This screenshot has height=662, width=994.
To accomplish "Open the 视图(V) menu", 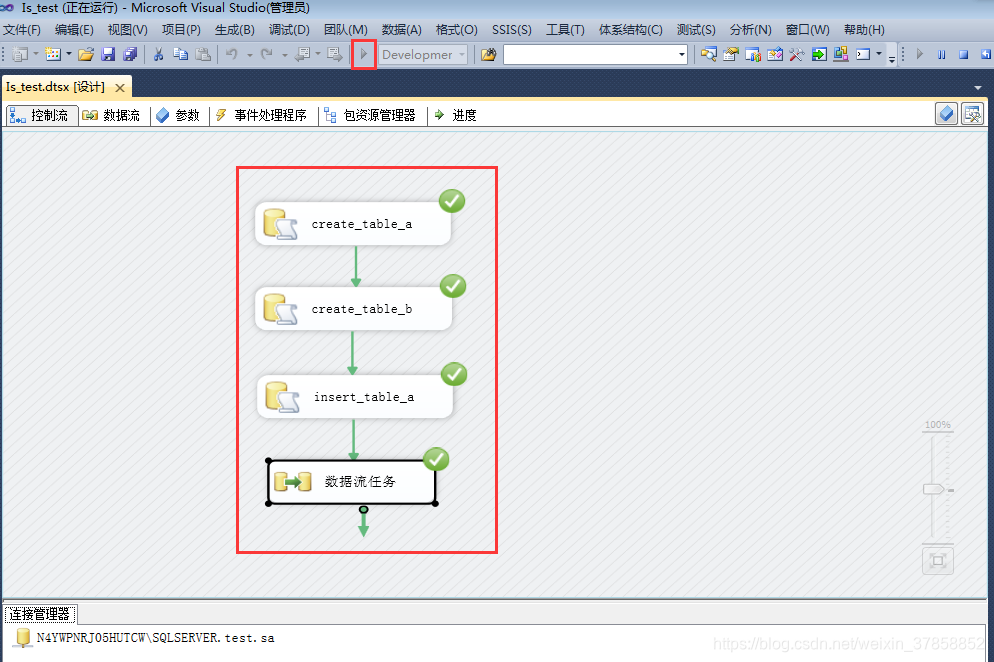I will (127, 30).
